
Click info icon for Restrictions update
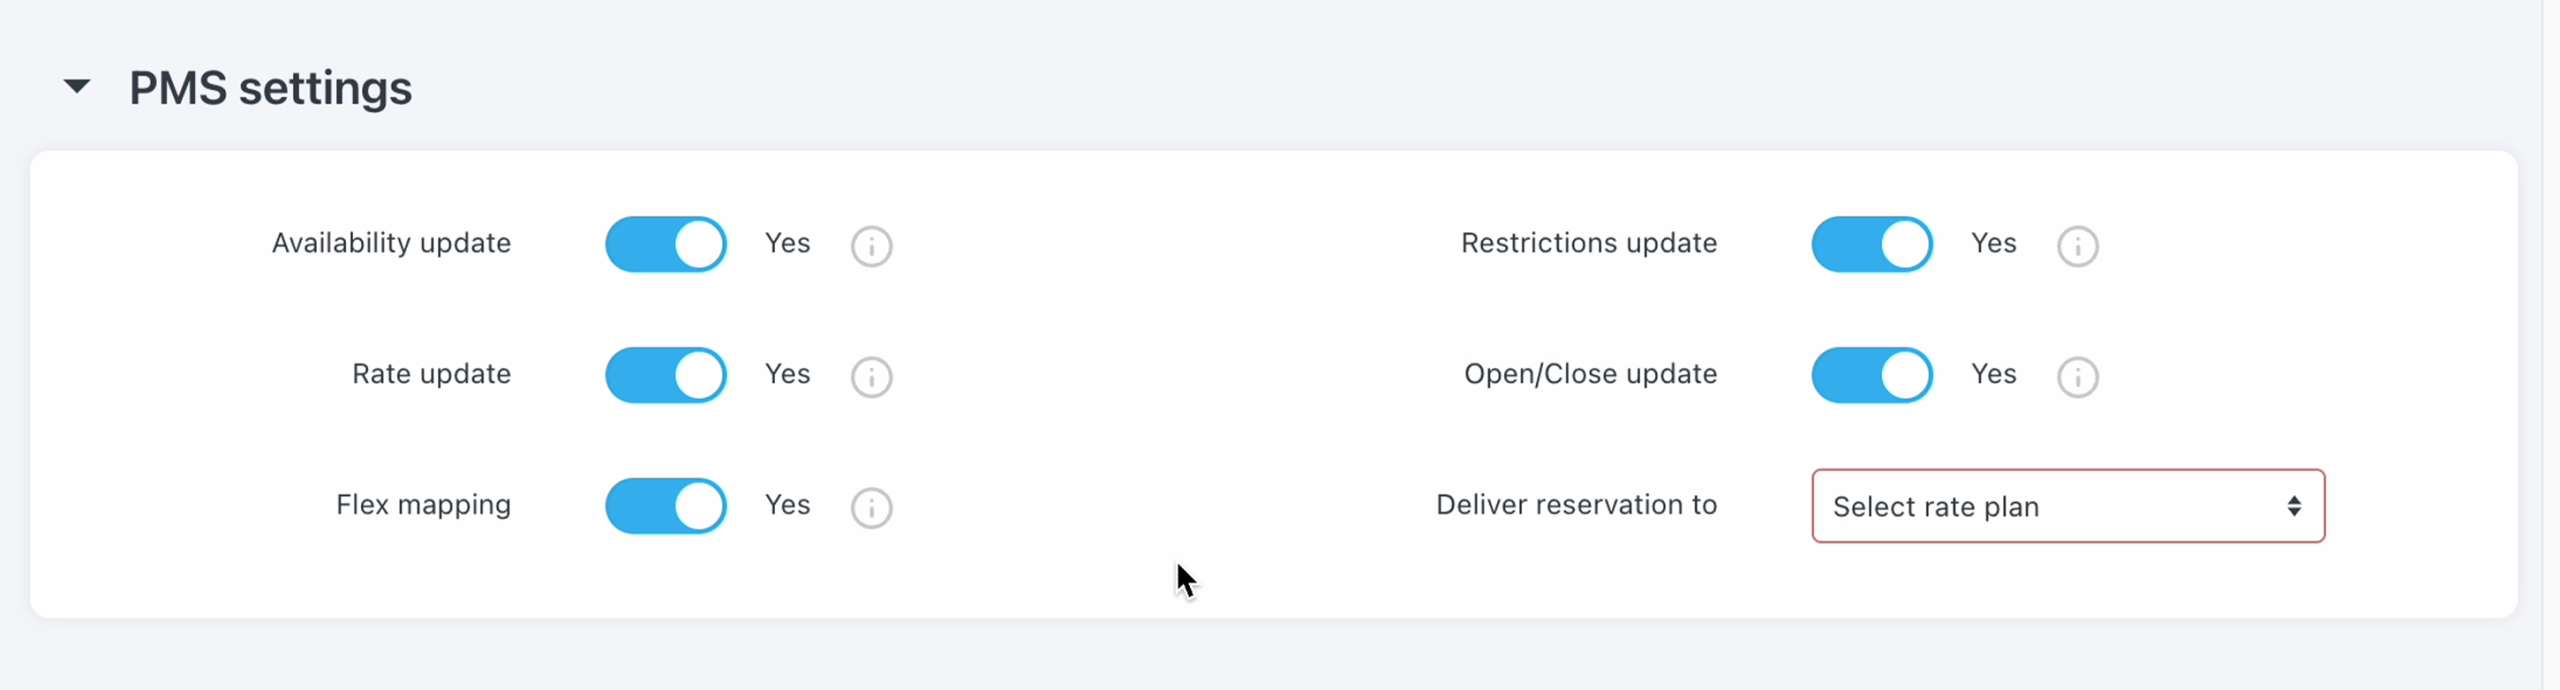[x=2077, y=246]
